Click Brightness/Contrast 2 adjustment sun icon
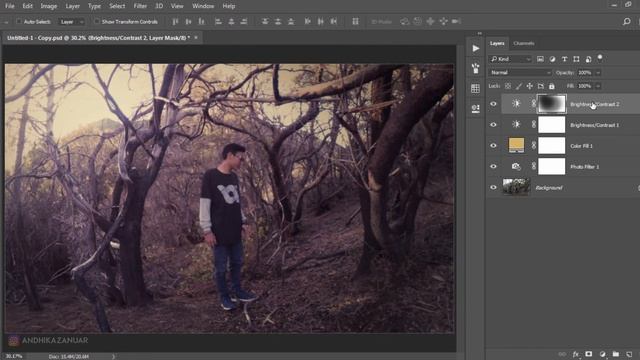 (516, 104)
